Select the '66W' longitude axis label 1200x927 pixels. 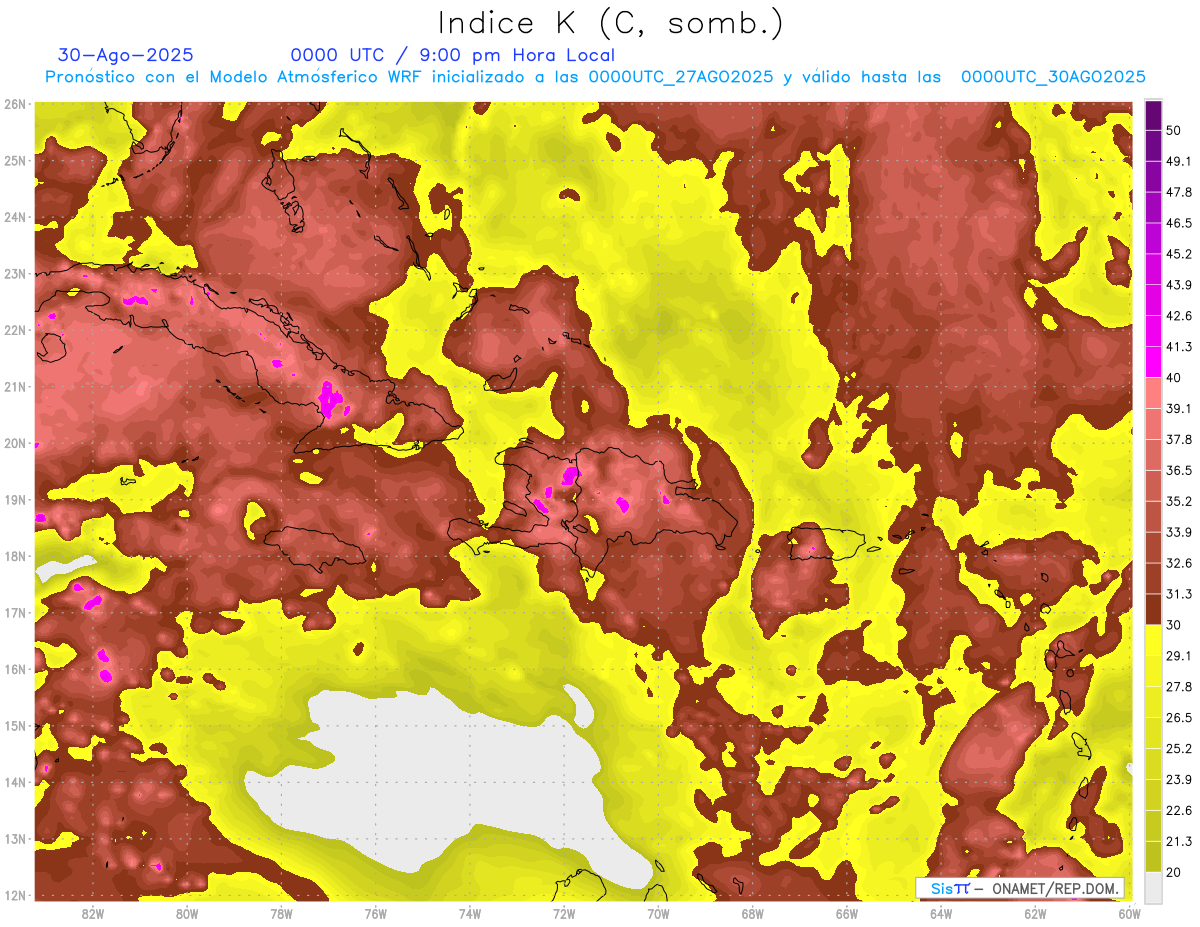click(x=846, y=914)
